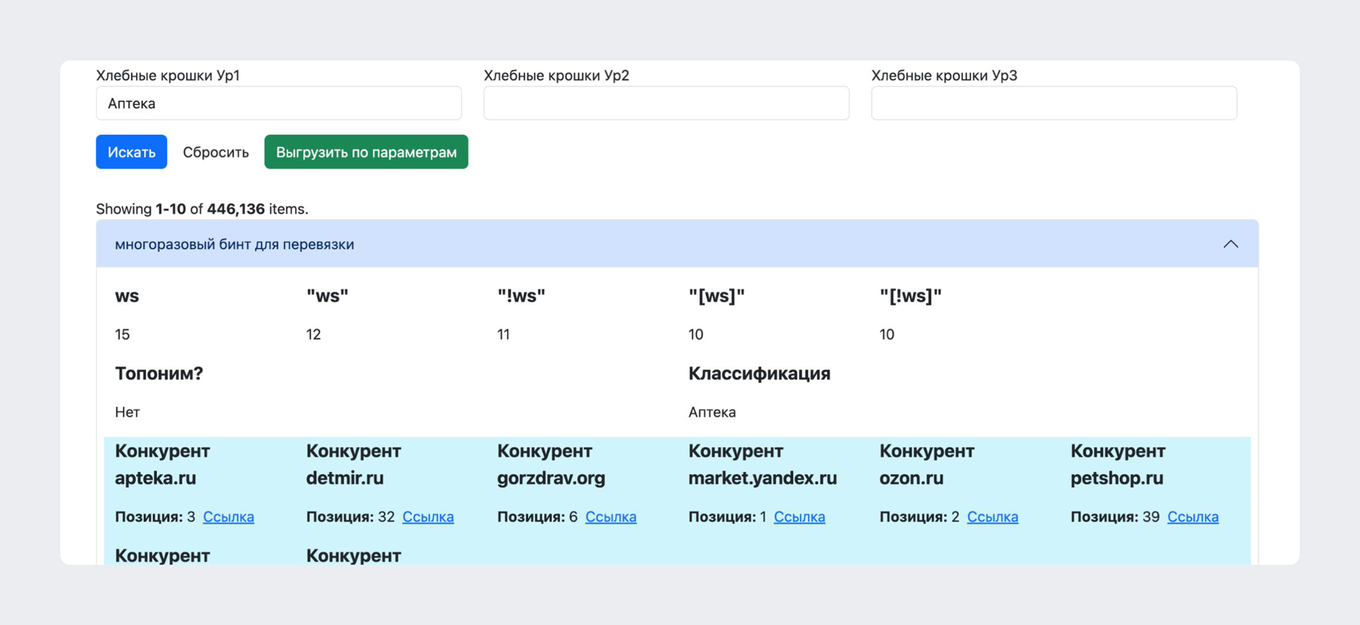This screenshot has height=625, width=1360.
Task: Focus the 'Хлебные крошки Ур1' field containing Аптека
Action: (278, 103)
